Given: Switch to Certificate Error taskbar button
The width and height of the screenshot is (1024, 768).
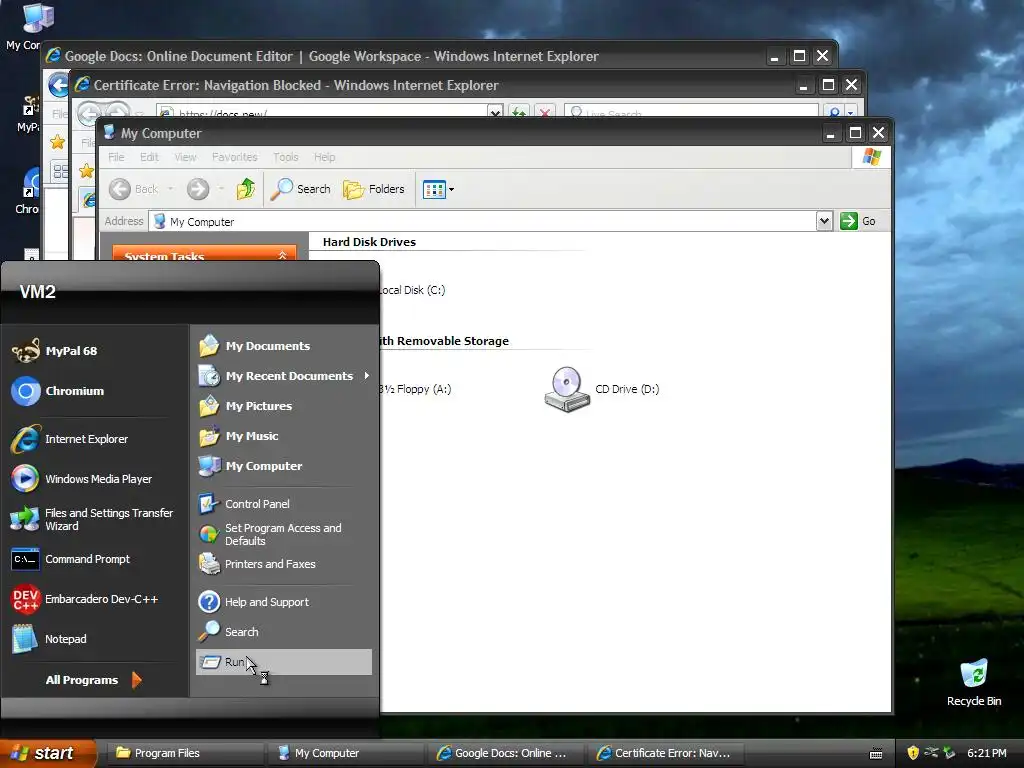Looking at the screenshot, I should click(x=665, y=753).
